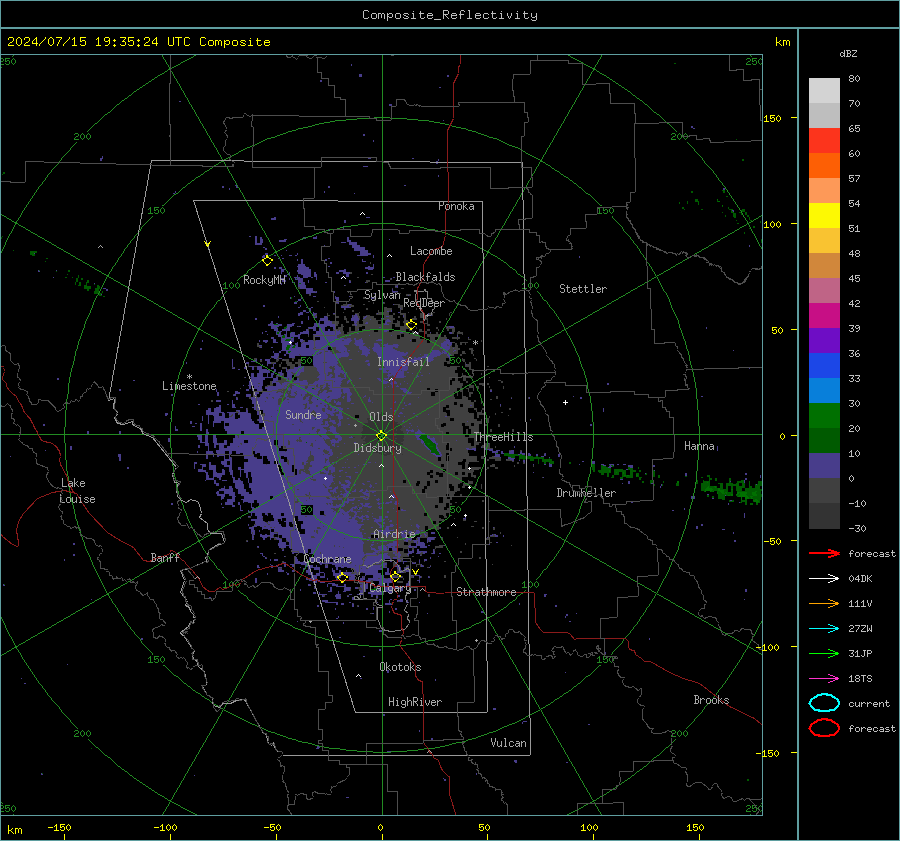Click the yellow diamond marker beside RockyMH
The image size is (900, 841).
click(x=267, y=261)
